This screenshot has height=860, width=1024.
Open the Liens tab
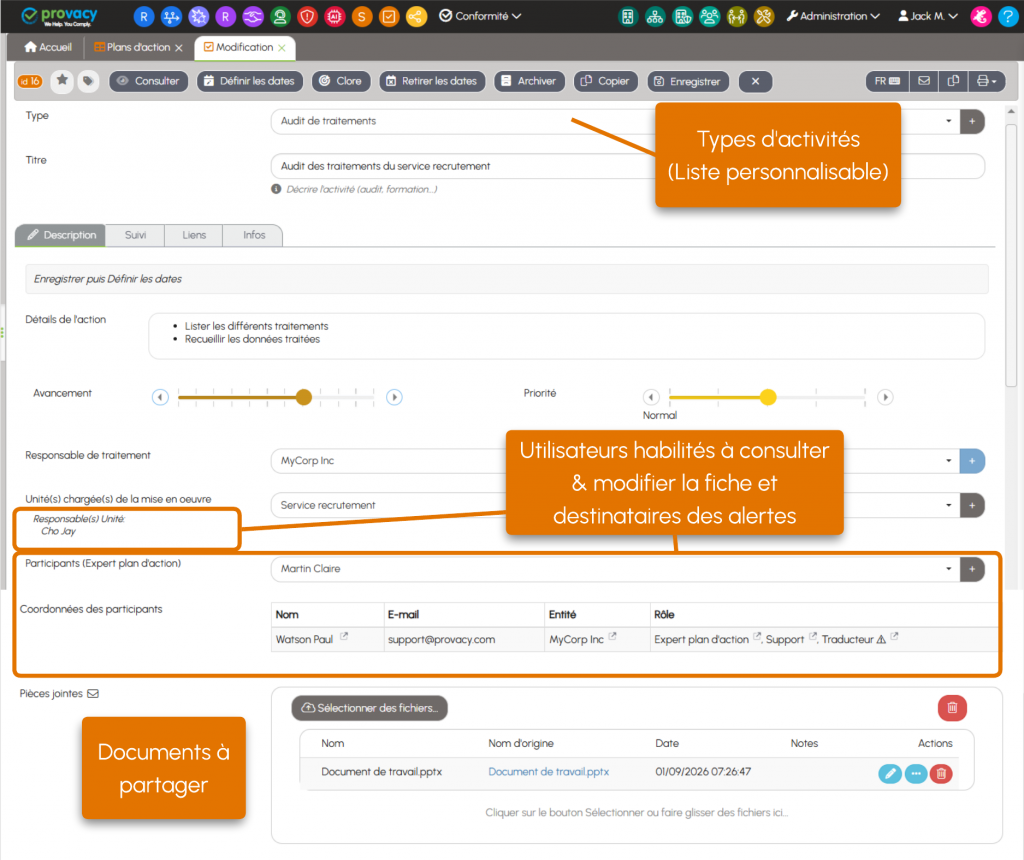point(194,235)
